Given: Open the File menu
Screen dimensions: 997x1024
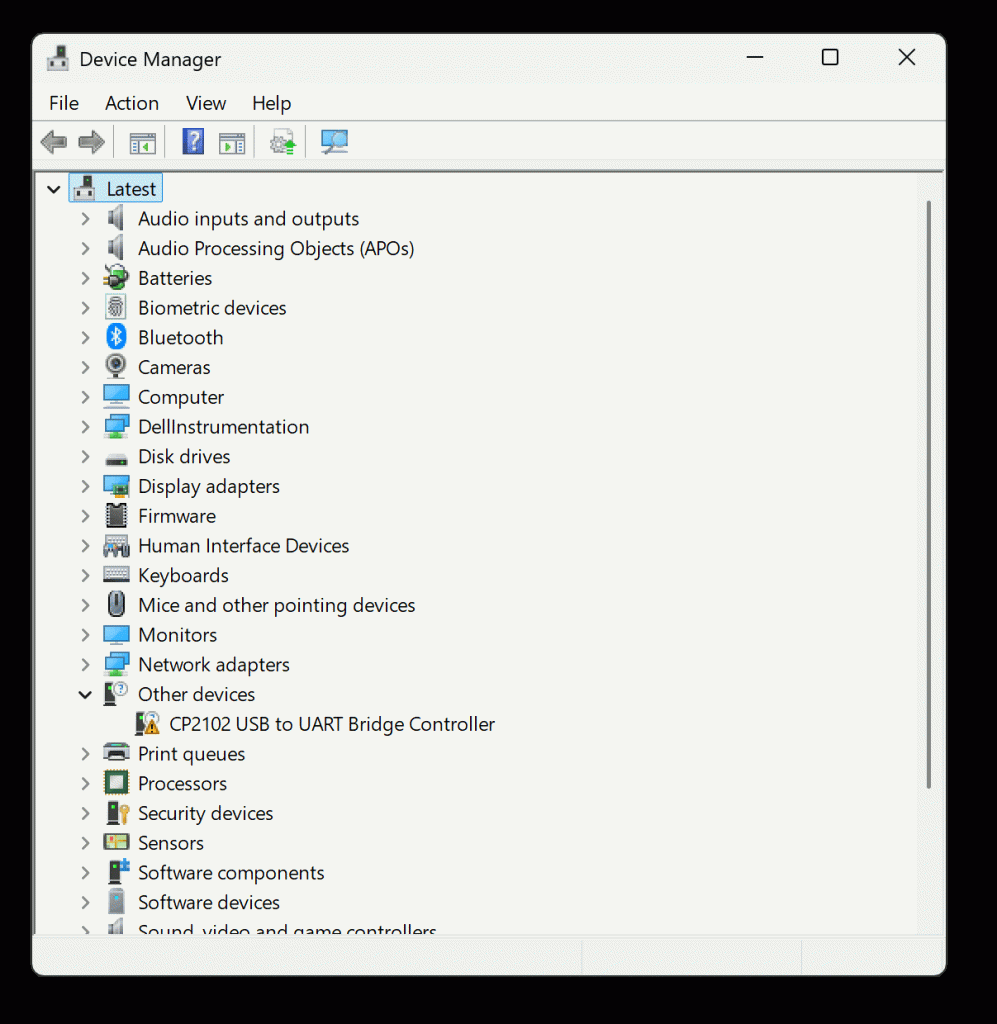Looking at the screenshot, I should coord(64,103).
